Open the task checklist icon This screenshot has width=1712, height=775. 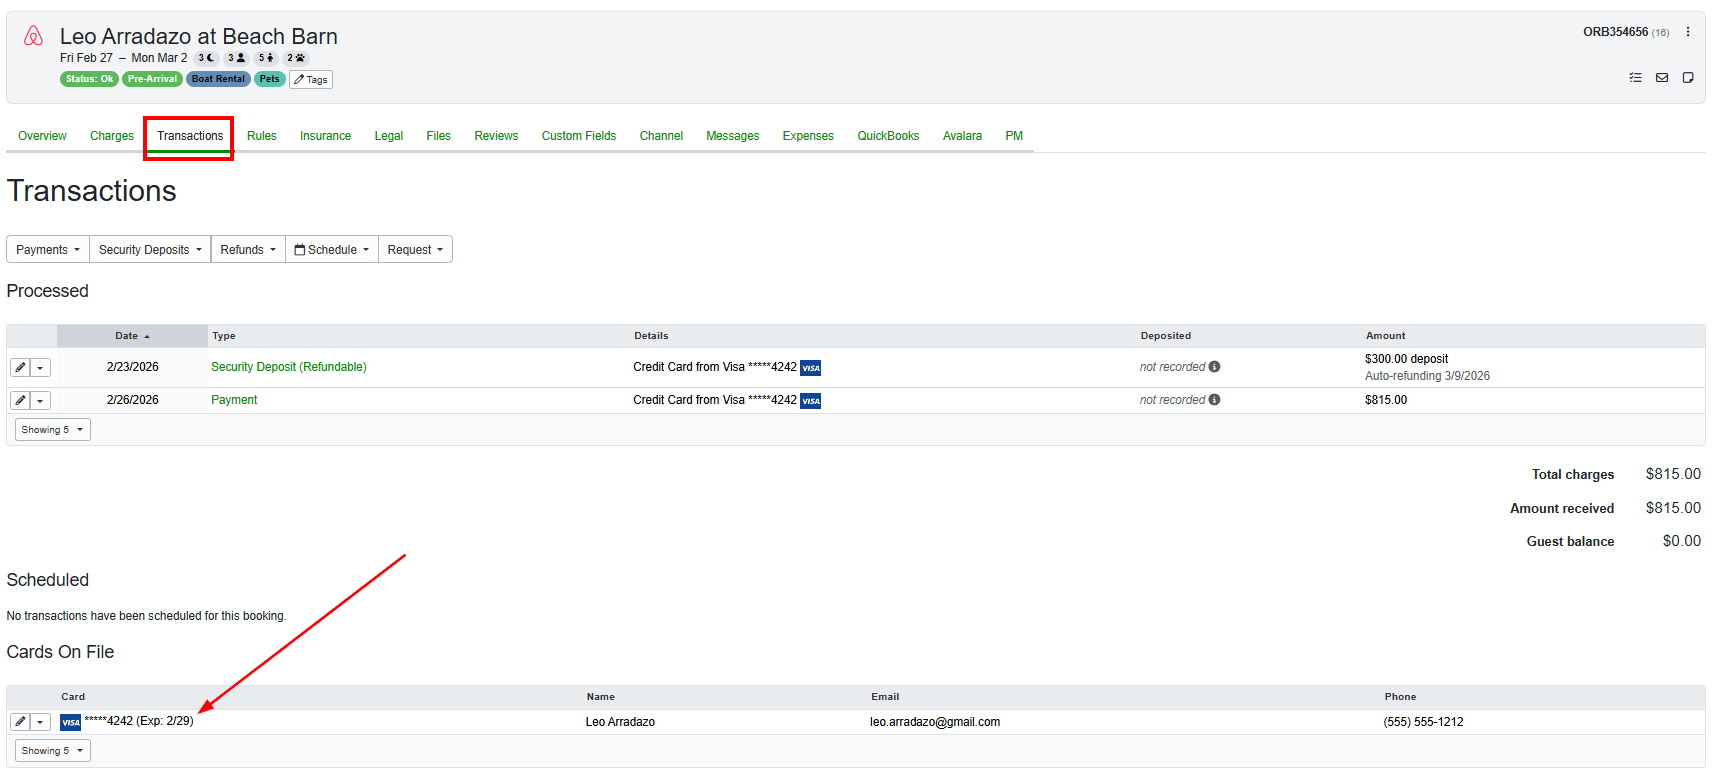tap(1635, 78)
